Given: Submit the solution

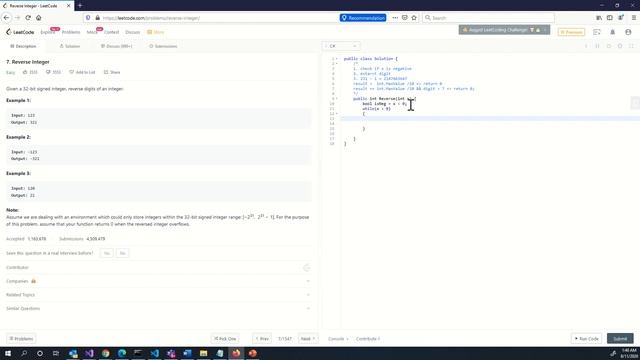Looking at the screenshot, I should (x=620, y=339).
